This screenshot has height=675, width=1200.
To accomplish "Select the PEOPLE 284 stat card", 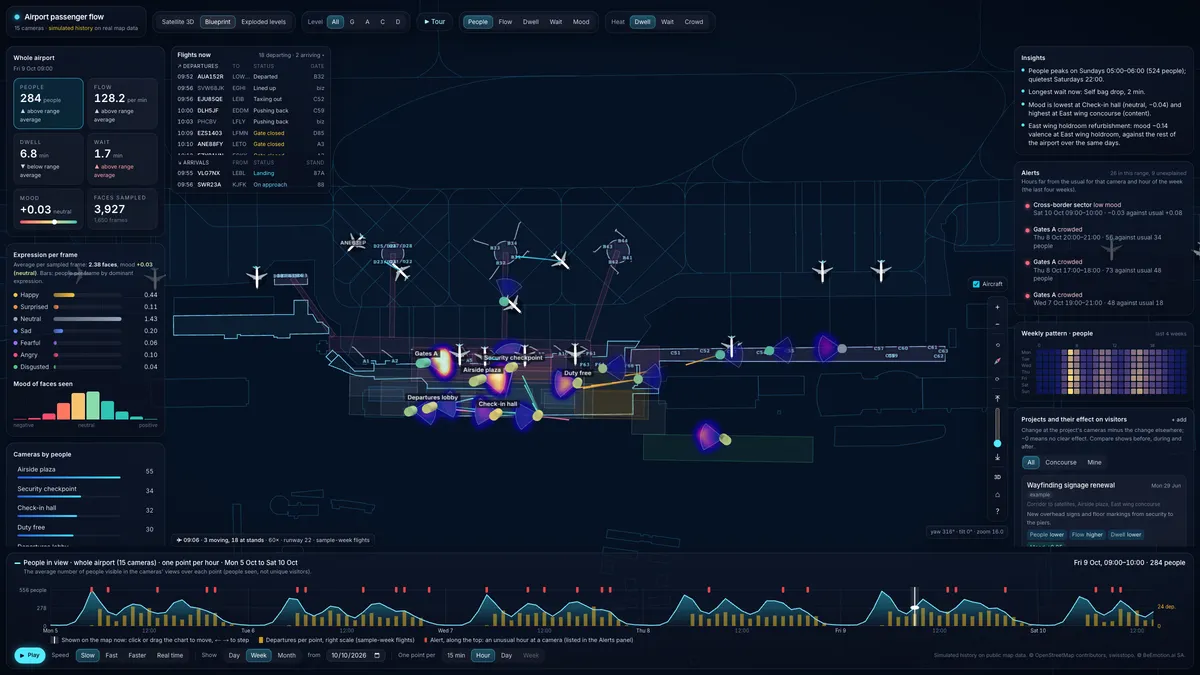I will pyautogui.click(x=48, y=103).
